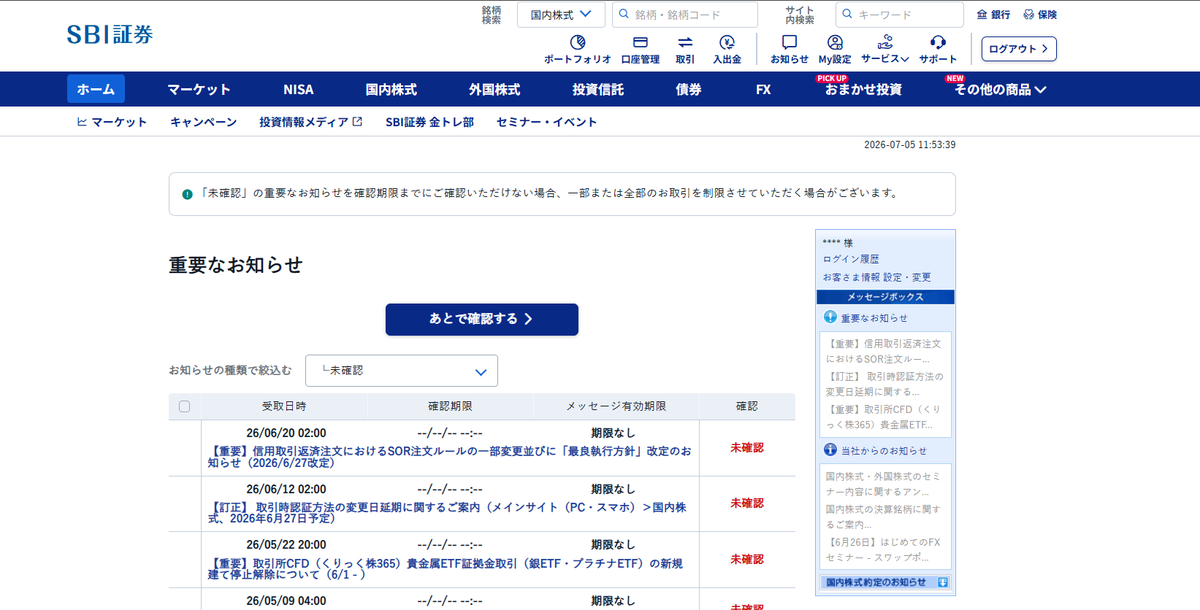Click the キーワード site search field

point(900,15)
